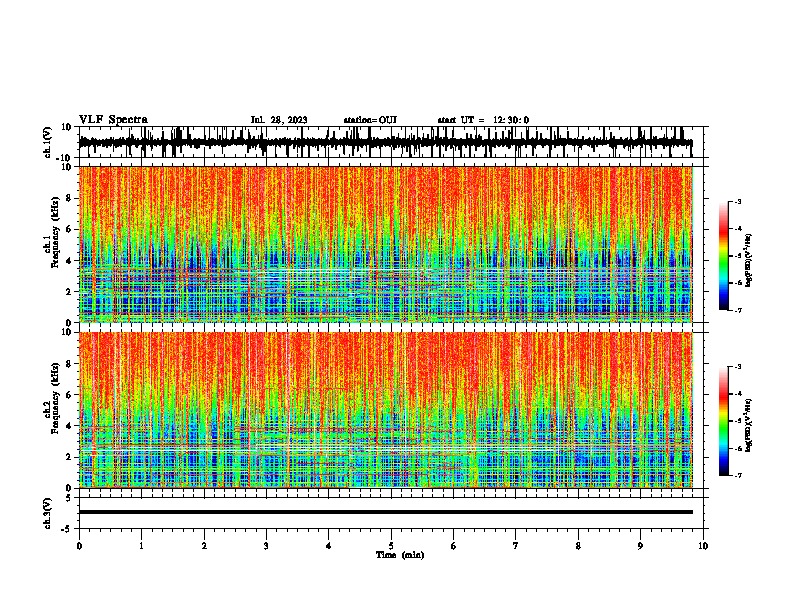Image resolution: width=792 pixels, height=612 pixels.
Task: Click the "-7" label on ch.2 color bar
Action: pyautogui.click(x=737, y=476)
